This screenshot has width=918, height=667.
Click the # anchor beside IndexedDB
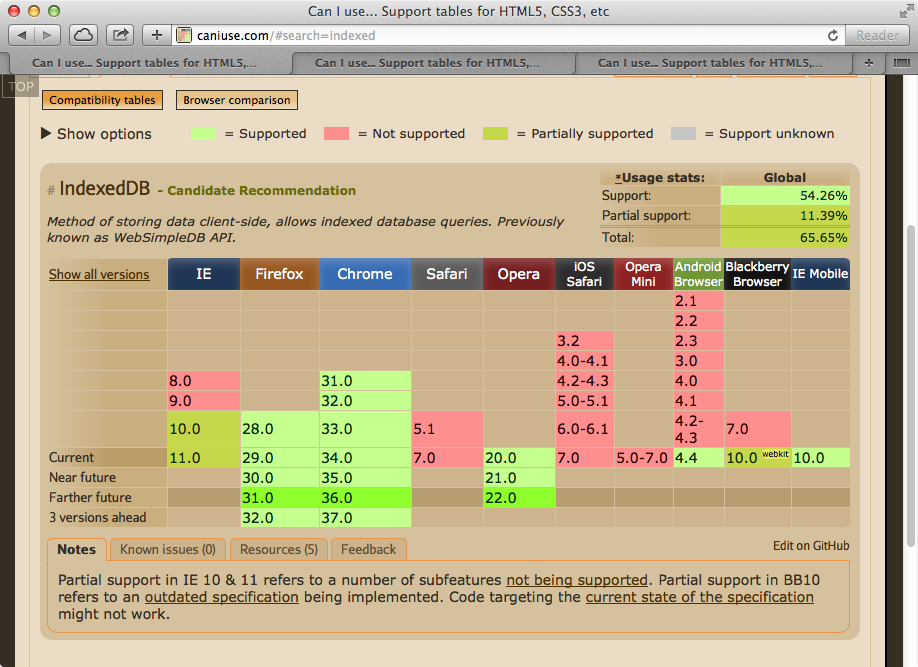pyautogui.click(x=51, y=190)
